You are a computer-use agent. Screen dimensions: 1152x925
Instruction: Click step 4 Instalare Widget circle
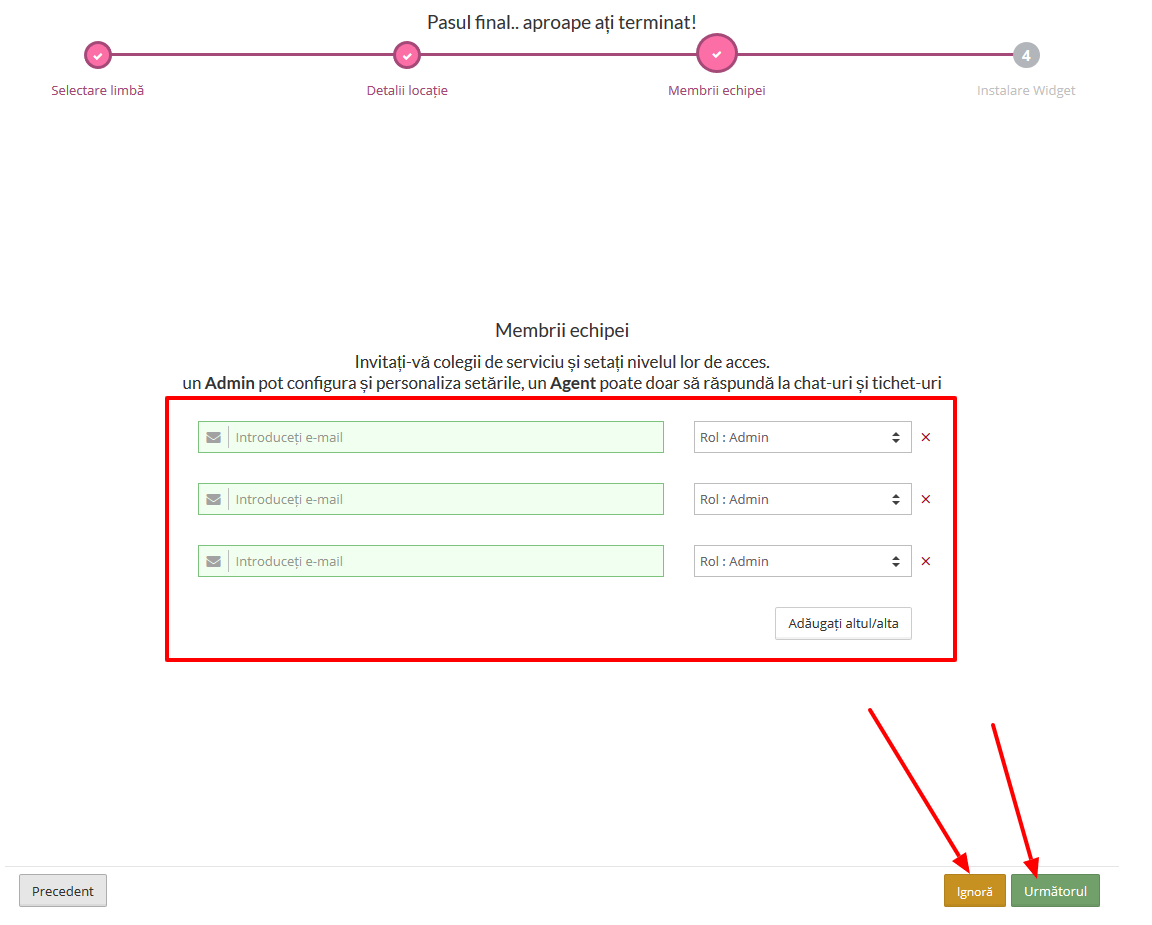click(x=1026, y=55)
